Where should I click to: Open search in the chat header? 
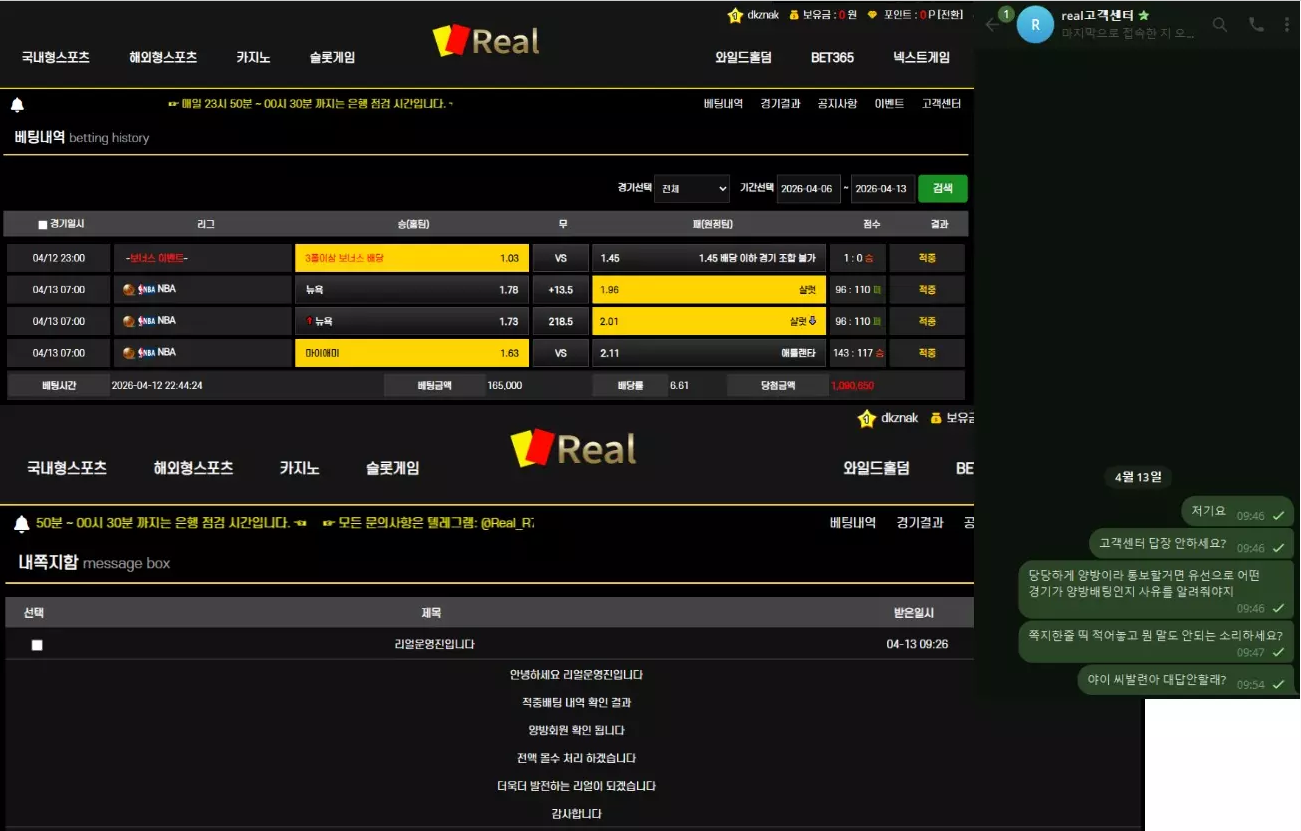(1219, 25)
